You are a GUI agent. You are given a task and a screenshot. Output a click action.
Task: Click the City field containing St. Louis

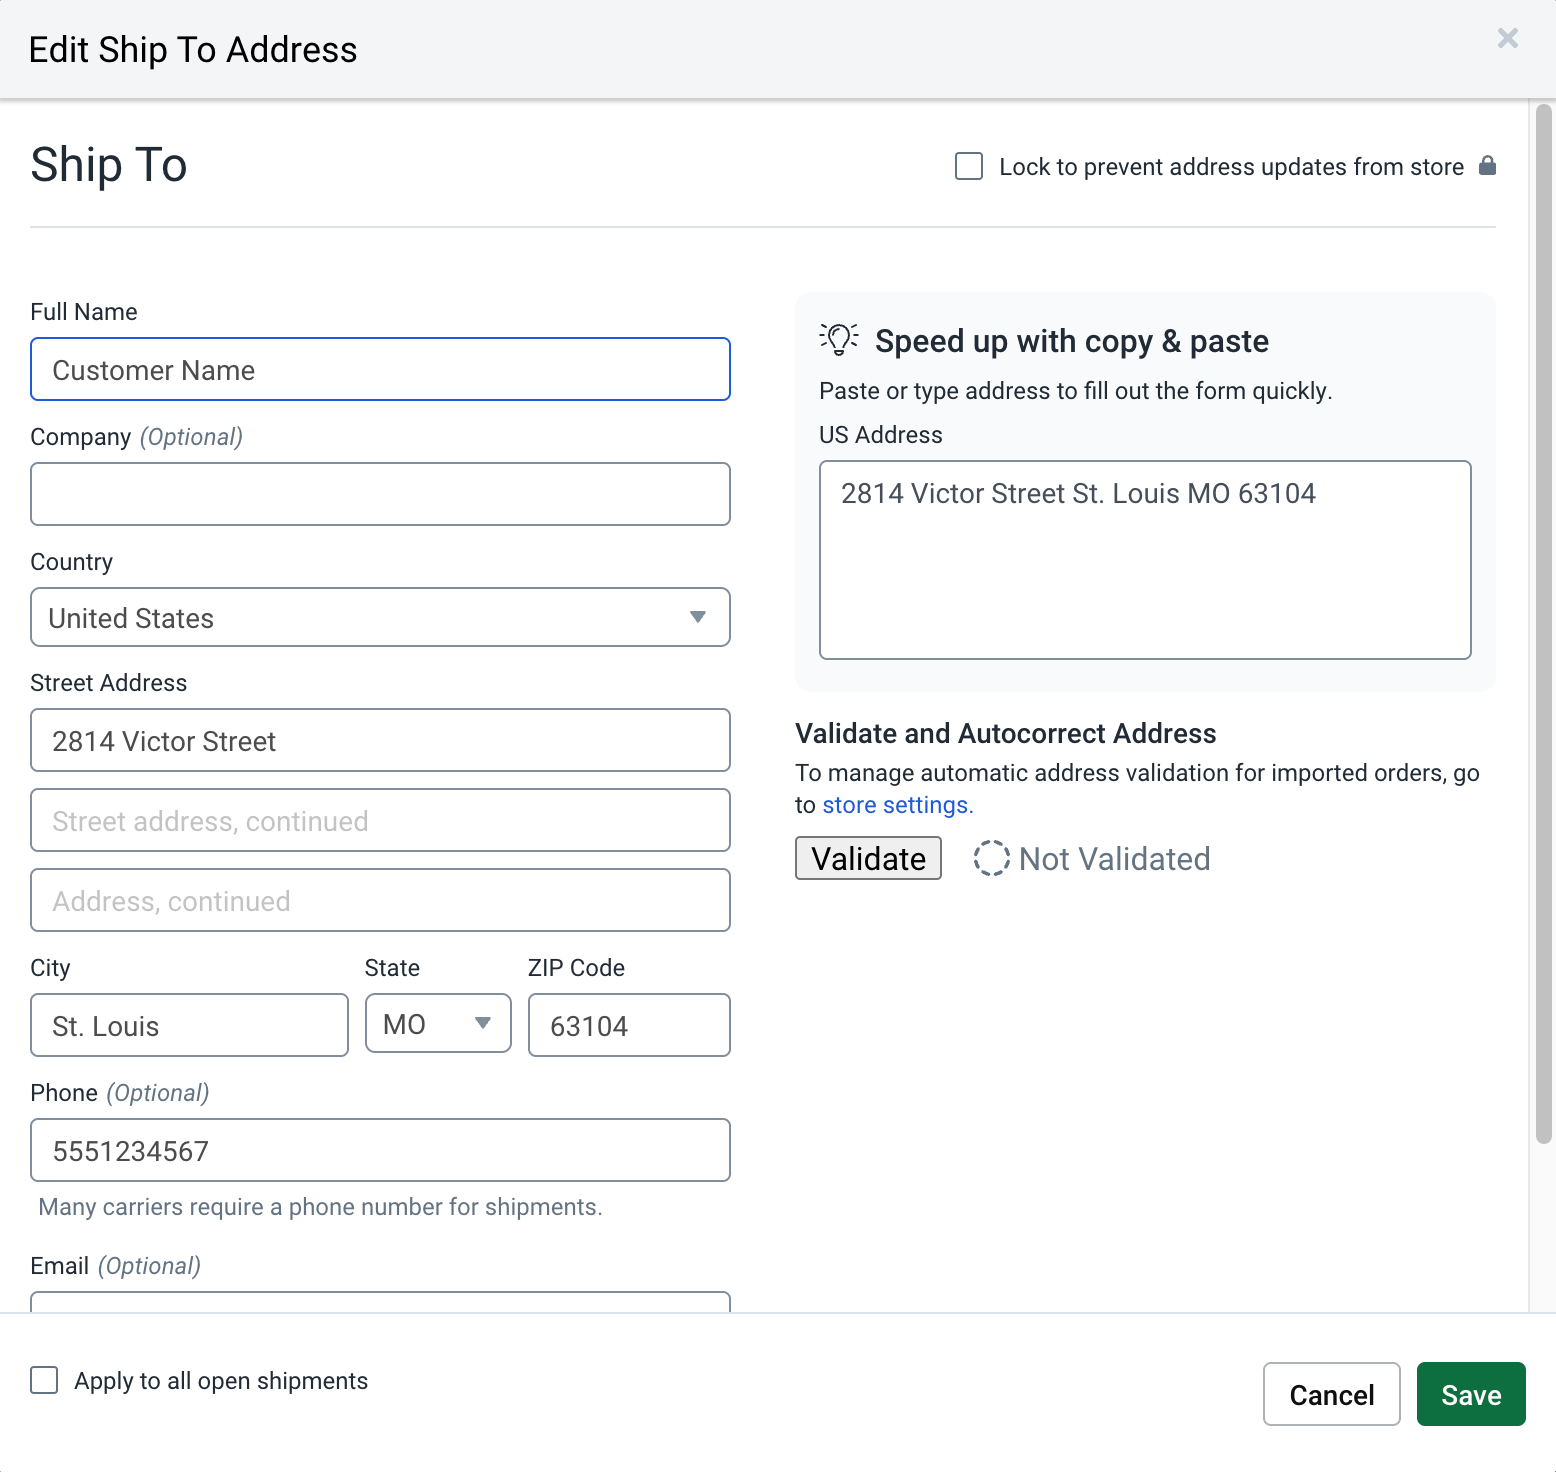pos(189,1025)
